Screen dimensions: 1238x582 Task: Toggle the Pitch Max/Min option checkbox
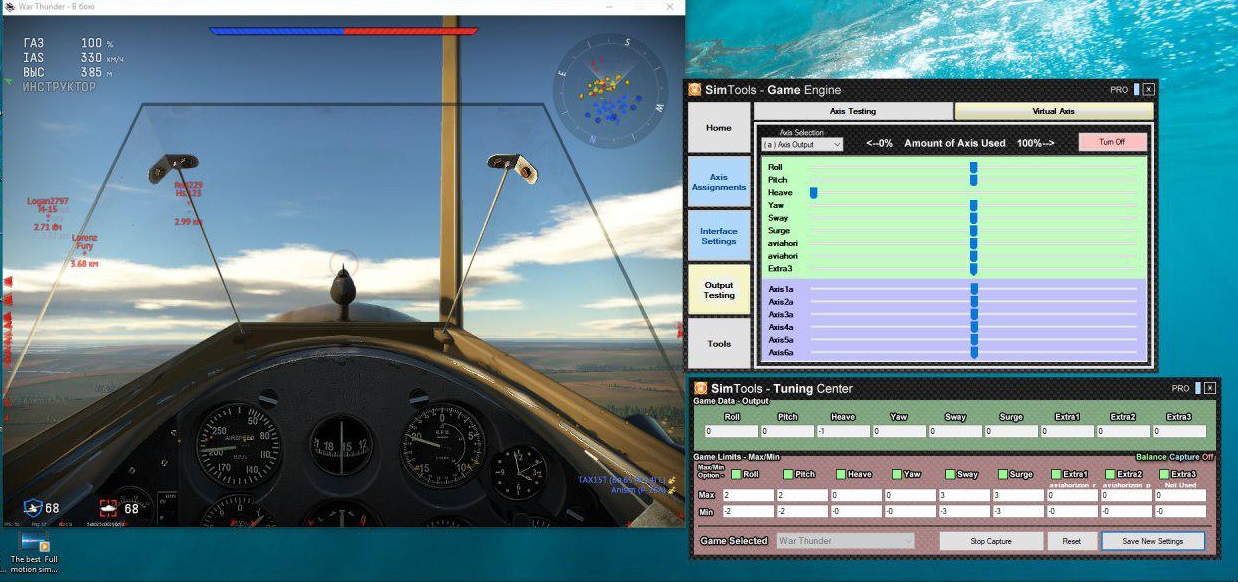tap(788, 474)
